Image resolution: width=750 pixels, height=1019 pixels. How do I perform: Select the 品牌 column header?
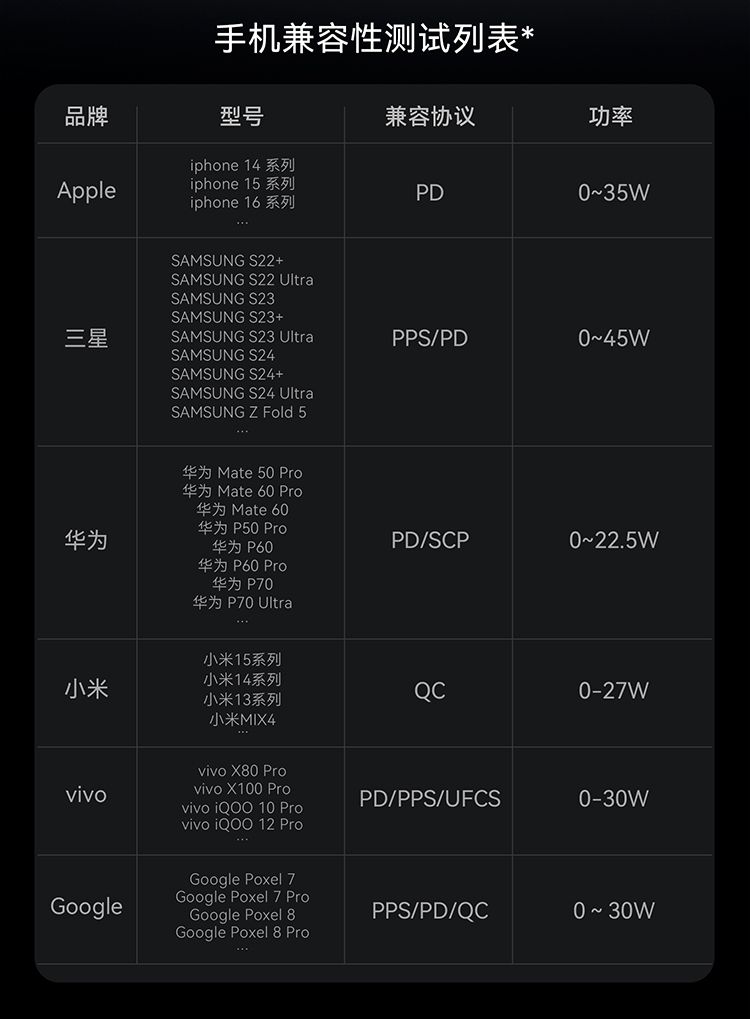[x=86, y=117]
